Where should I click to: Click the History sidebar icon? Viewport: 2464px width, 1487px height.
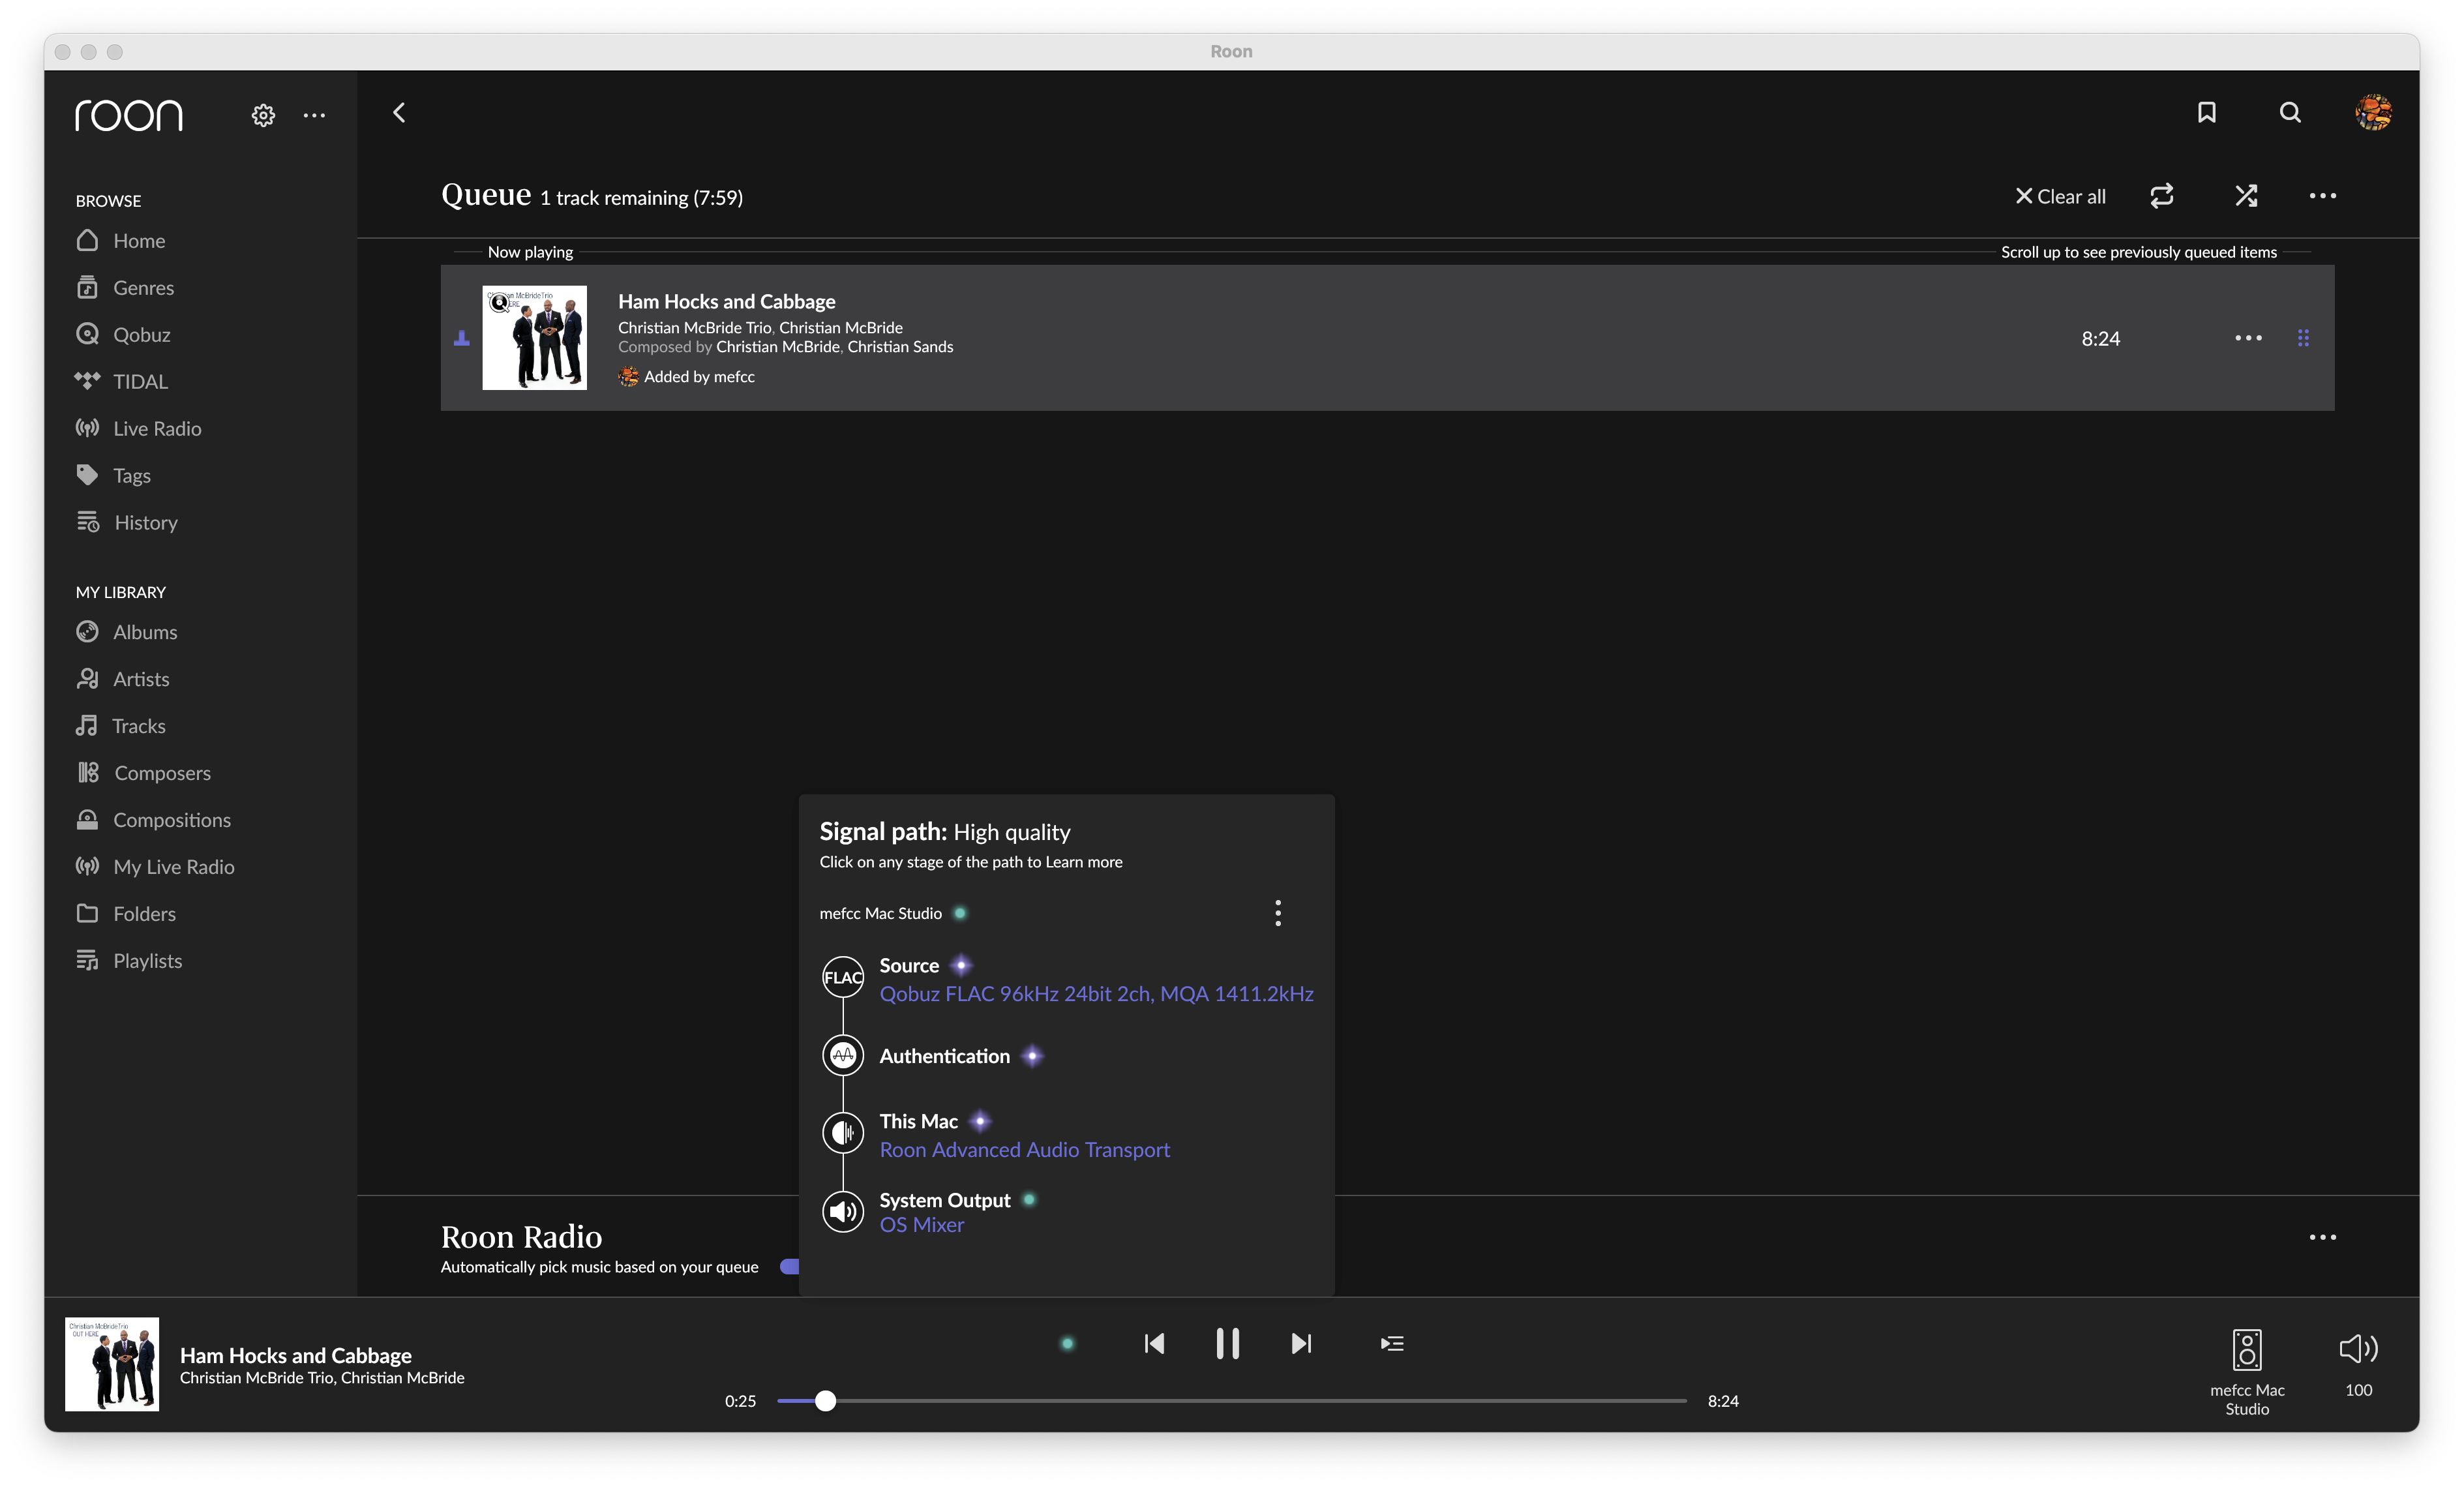88,522
